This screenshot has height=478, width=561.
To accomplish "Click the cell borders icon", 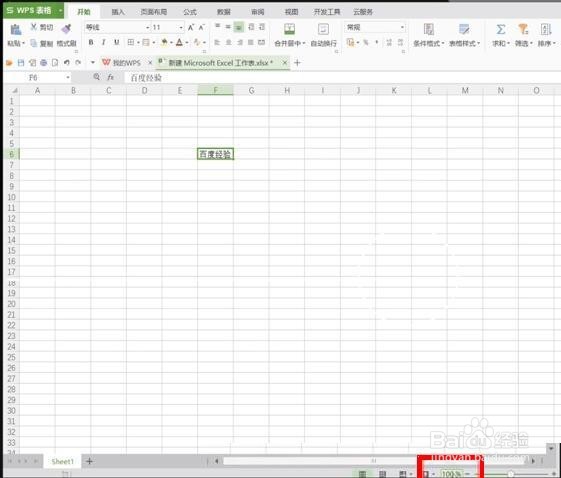I will (131, 42).
